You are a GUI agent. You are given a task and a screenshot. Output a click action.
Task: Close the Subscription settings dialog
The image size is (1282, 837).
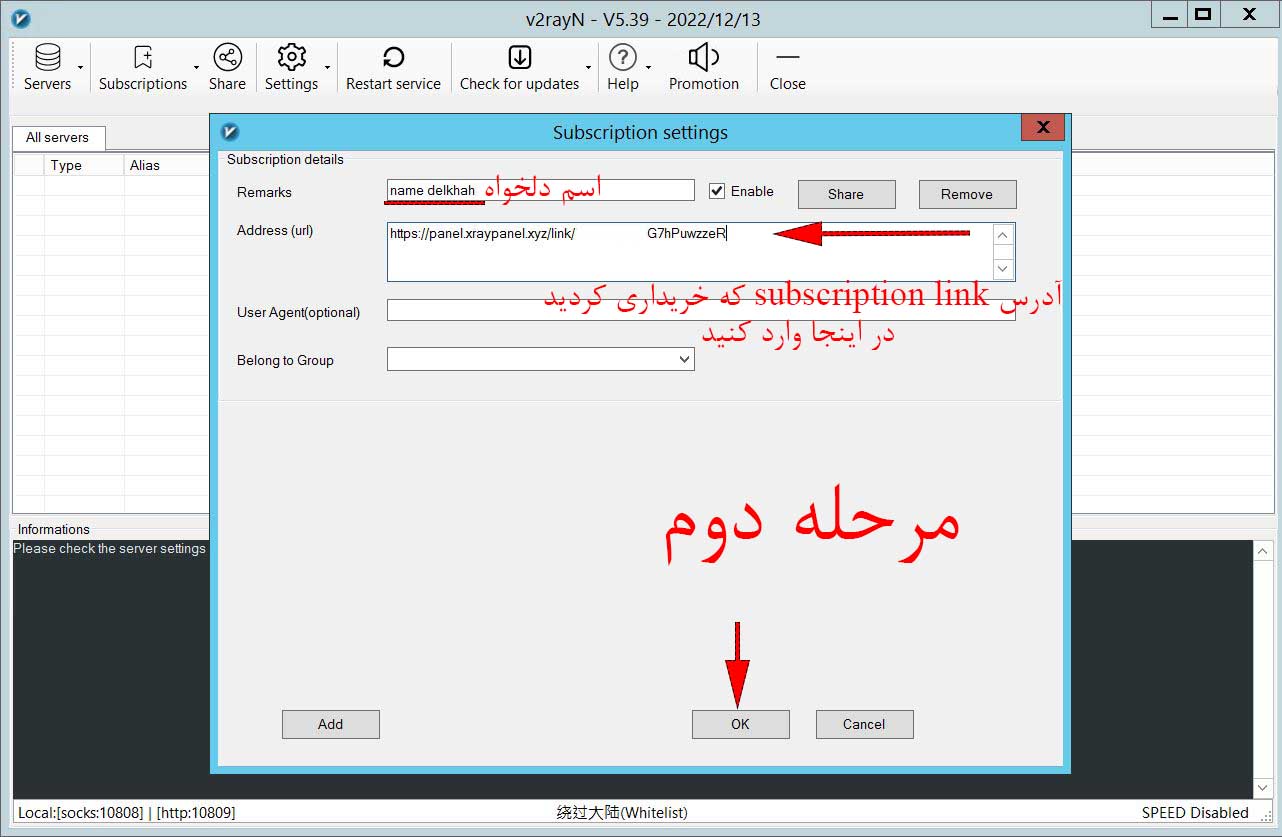[x=1043, y=127]
